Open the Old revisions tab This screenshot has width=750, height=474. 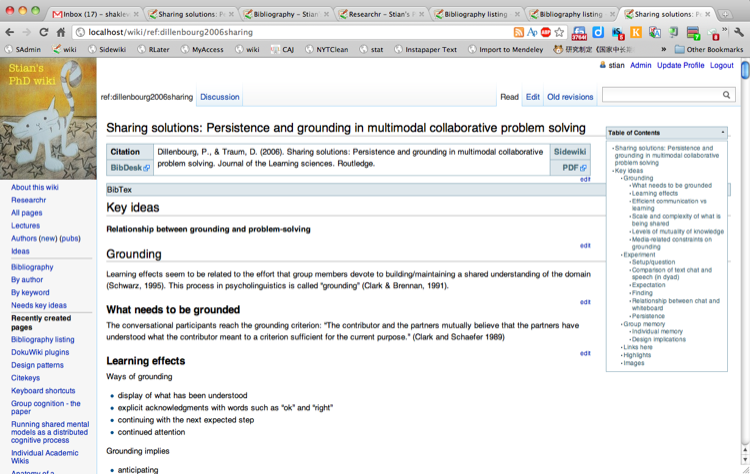[x=570, y=97]
